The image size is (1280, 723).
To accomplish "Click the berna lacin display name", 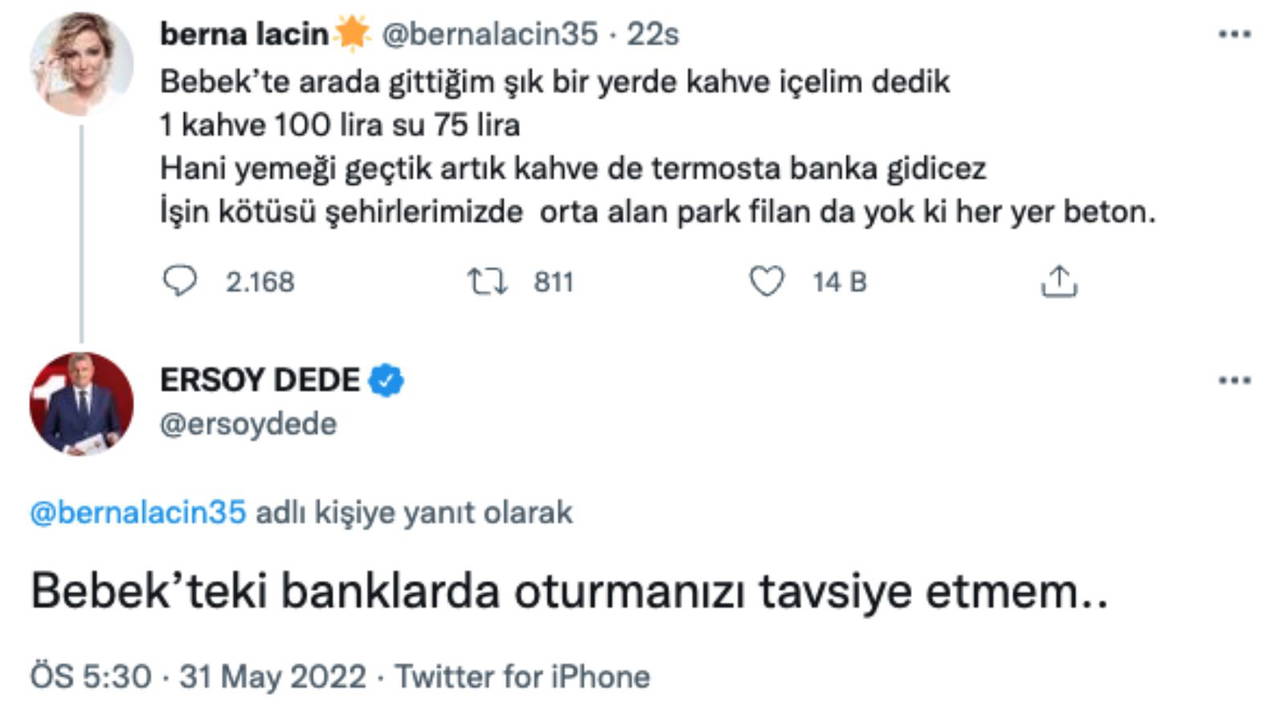I will pyautogui.click(x=244, y=34).
